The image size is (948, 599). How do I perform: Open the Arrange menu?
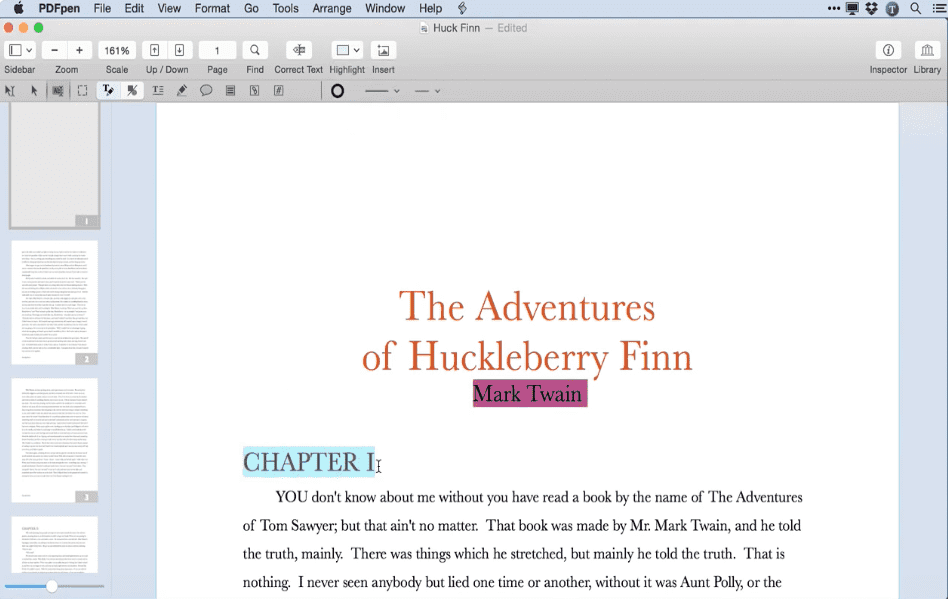[332, 8]
